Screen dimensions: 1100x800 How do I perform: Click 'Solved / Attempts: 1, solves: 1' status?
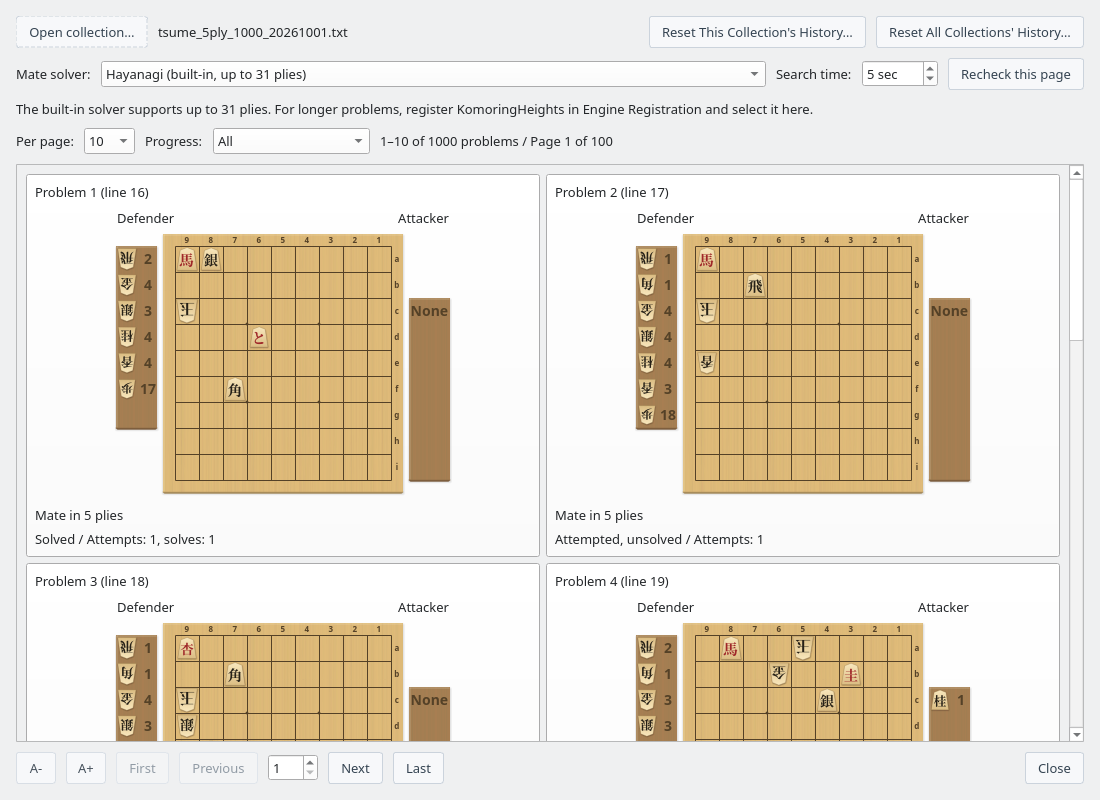(125, 540)
